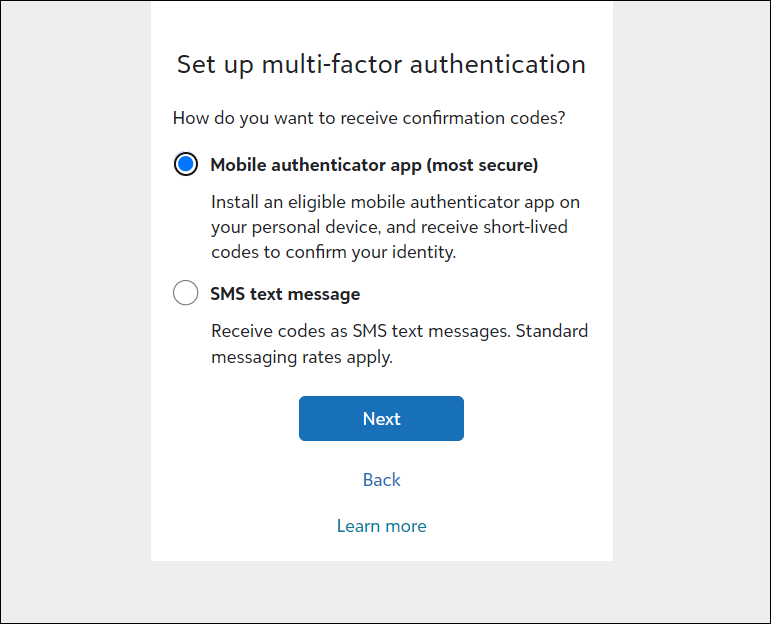Click the gray background left of the card
The width and height of the screenshot is (771, 624).
pos(75,300)
